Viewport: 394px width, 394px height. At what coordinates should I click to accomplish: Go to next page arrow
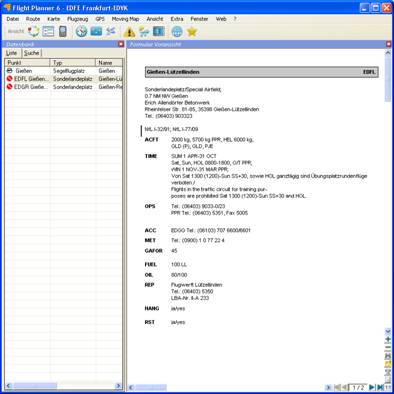pyautogui.click(x=372, y=387)
